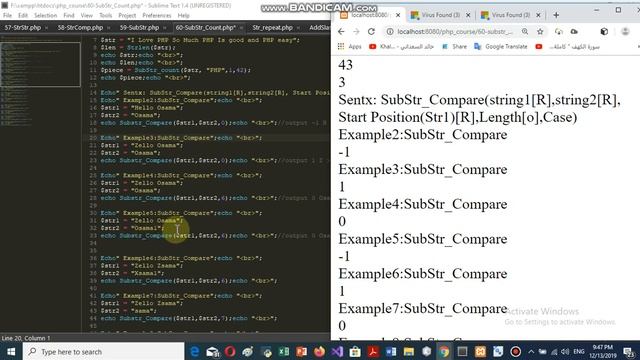Open the Tools menu
This screenshot has height=360, width=640.
tap(105, 16)
